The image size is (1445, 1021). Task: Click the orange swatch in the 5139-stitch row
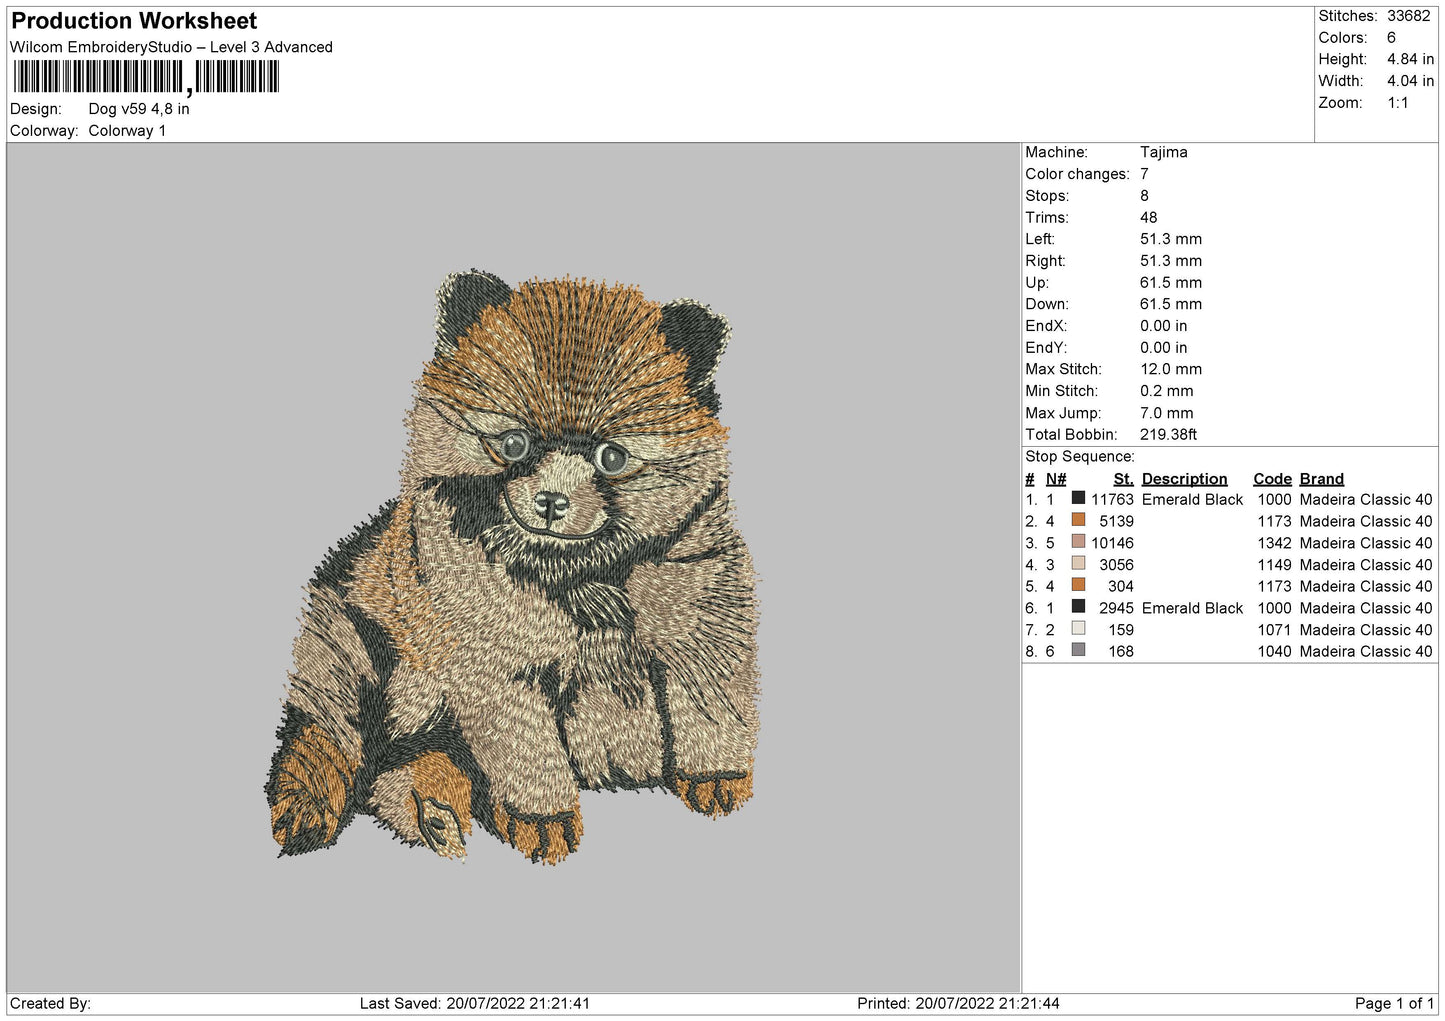pos(1078,520)
